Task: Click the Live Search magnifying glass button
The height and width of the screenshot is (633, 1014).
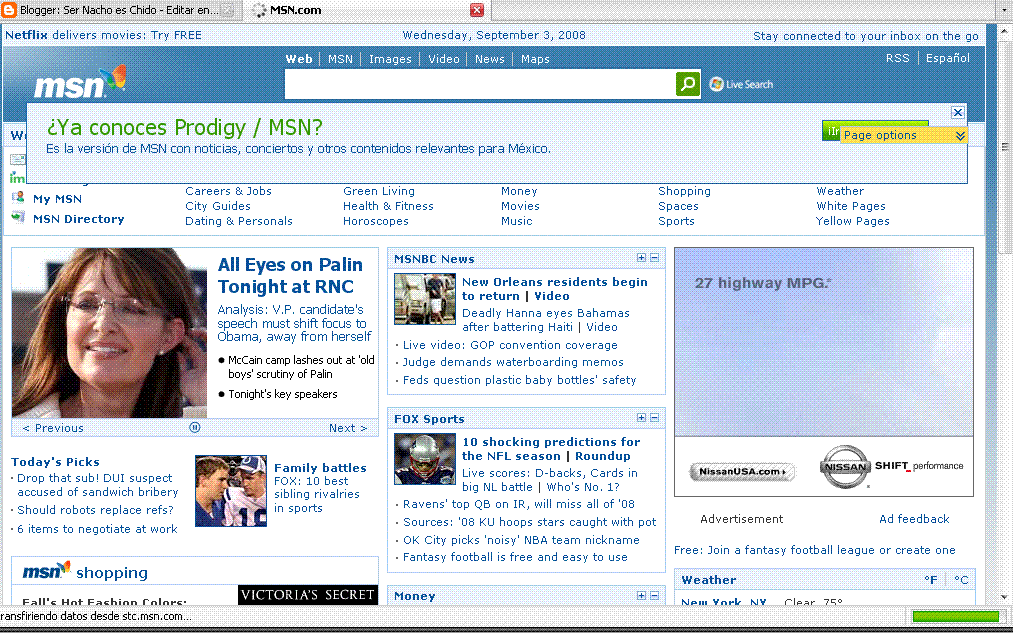Action: [x=687, y=84]
